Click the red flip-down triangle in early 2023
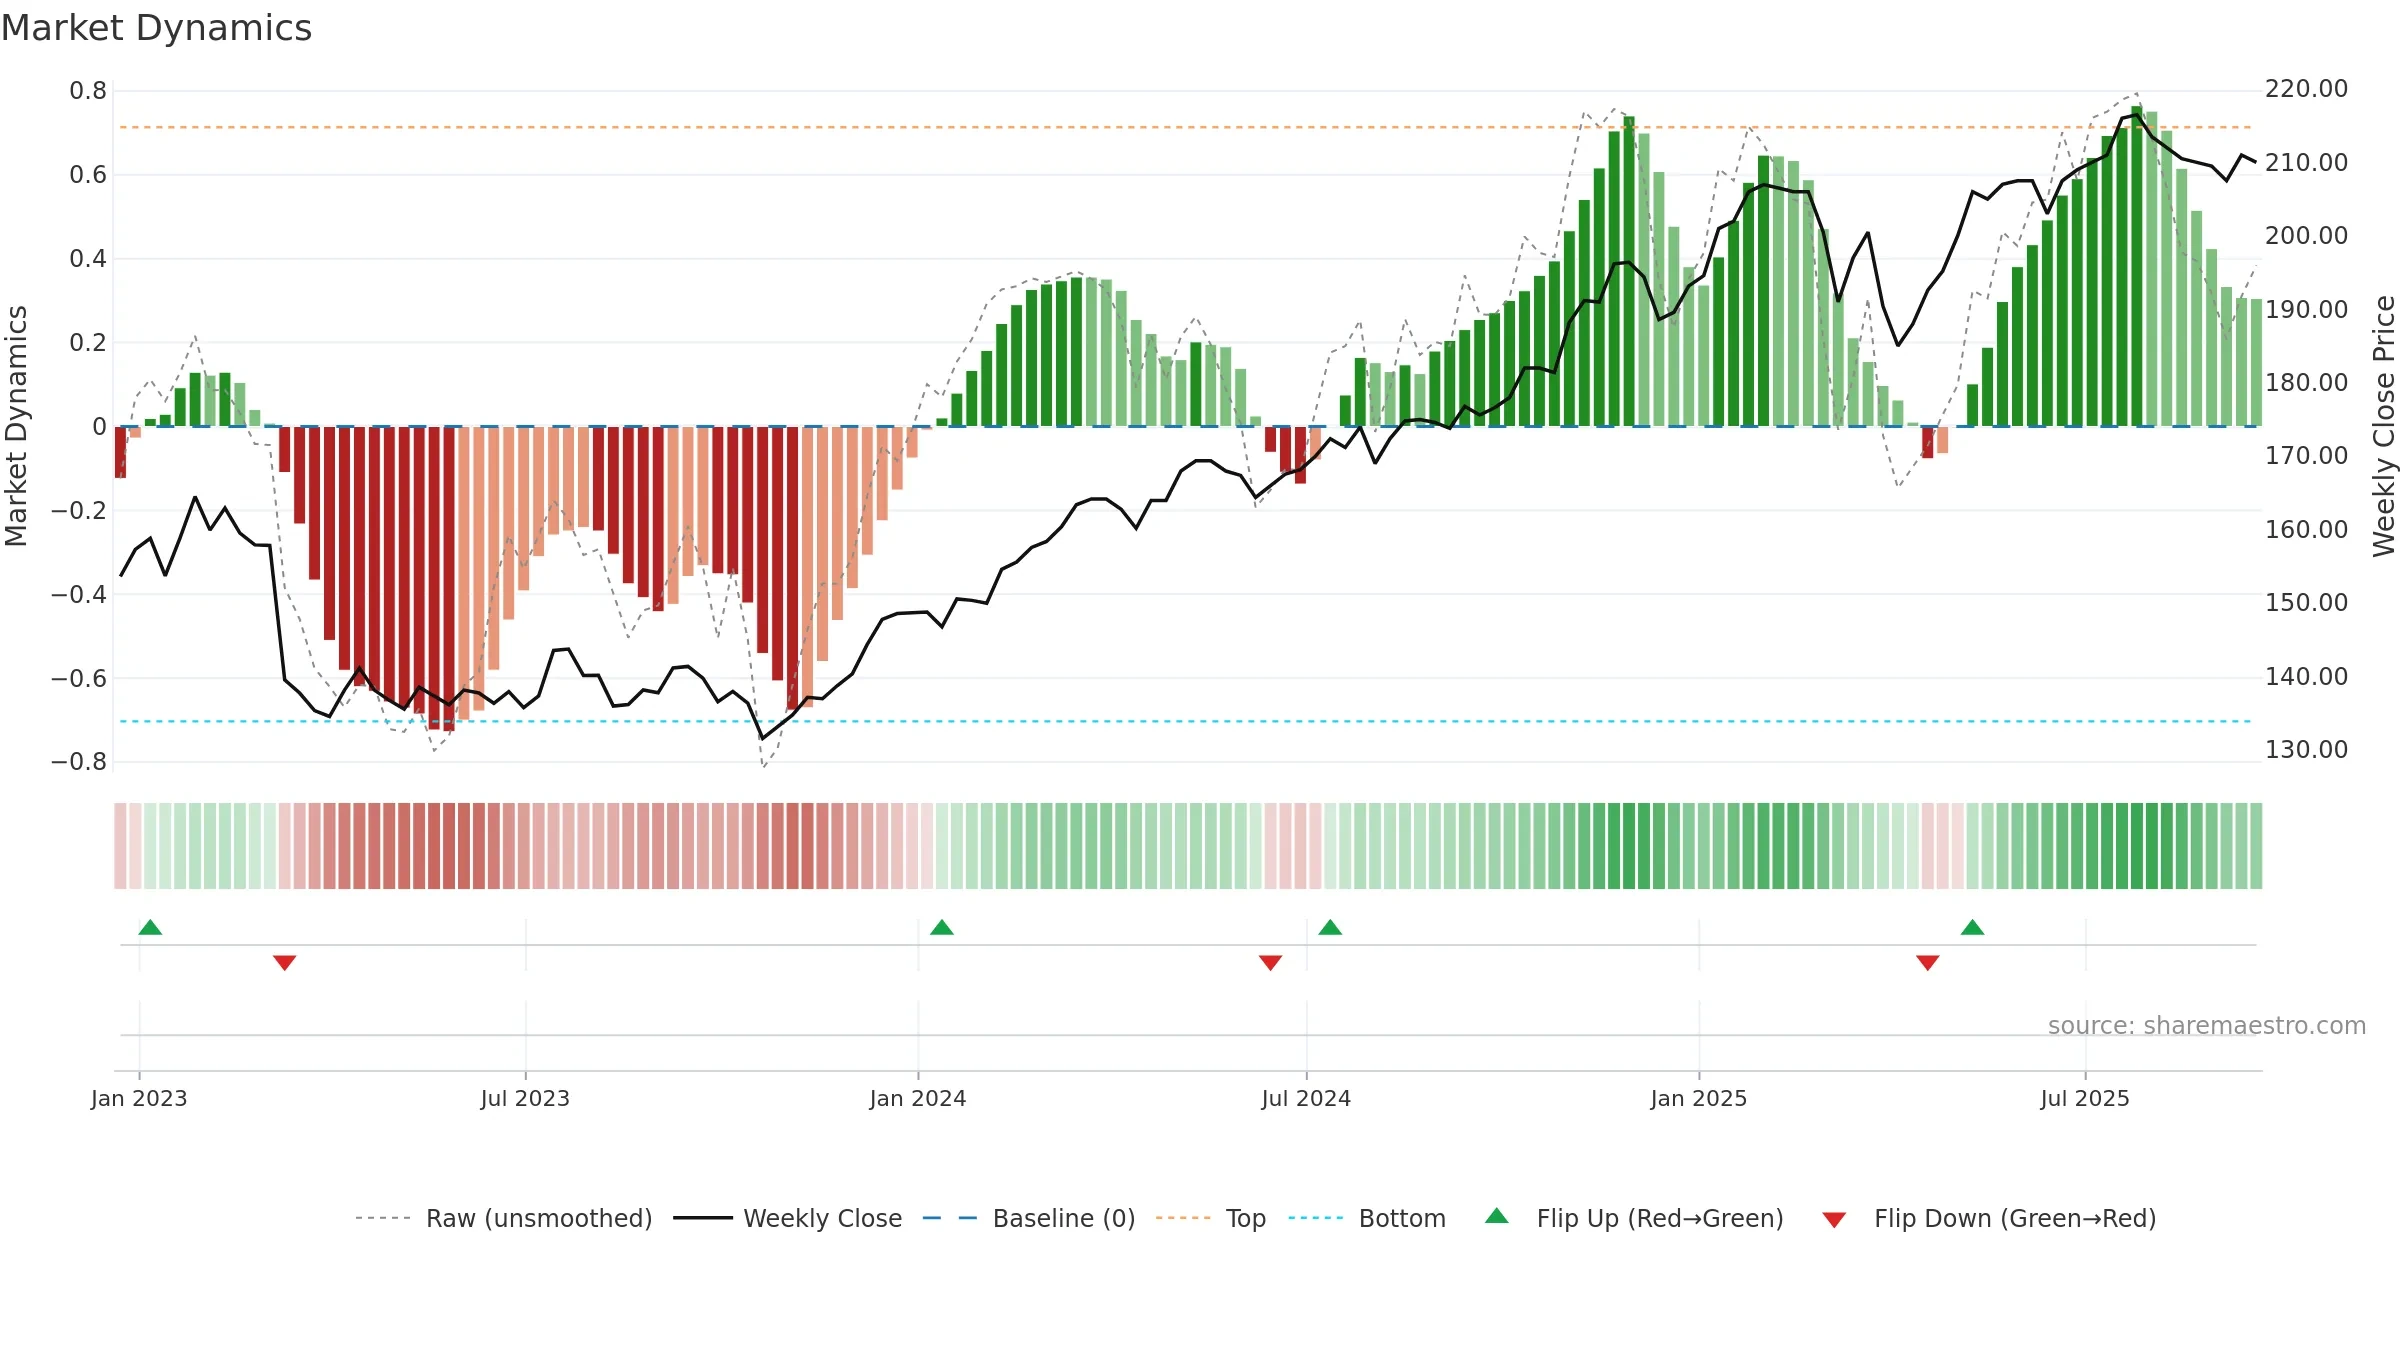The image size is (2400, 1350). coord(285,963)
